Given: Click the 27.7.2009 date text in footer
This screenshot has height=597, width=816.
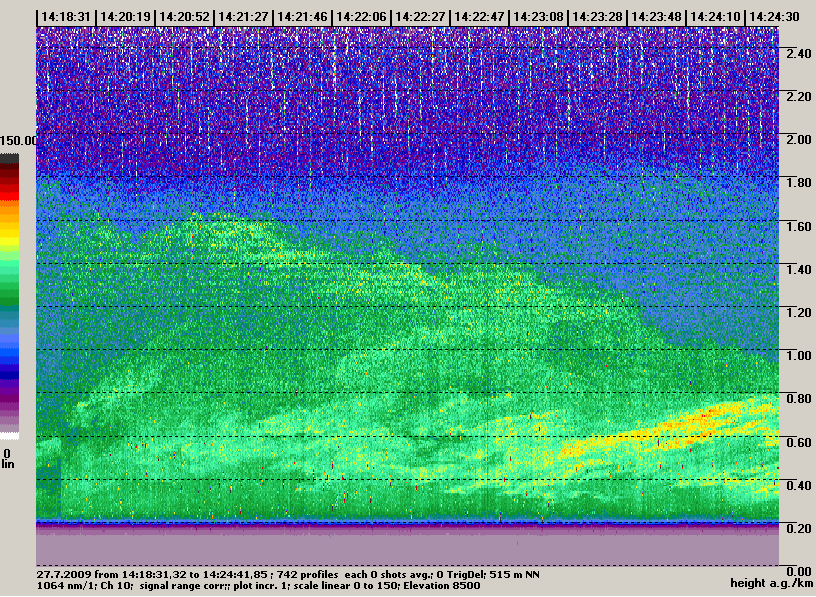Looking at the screenshot, I should pos(65,575).
